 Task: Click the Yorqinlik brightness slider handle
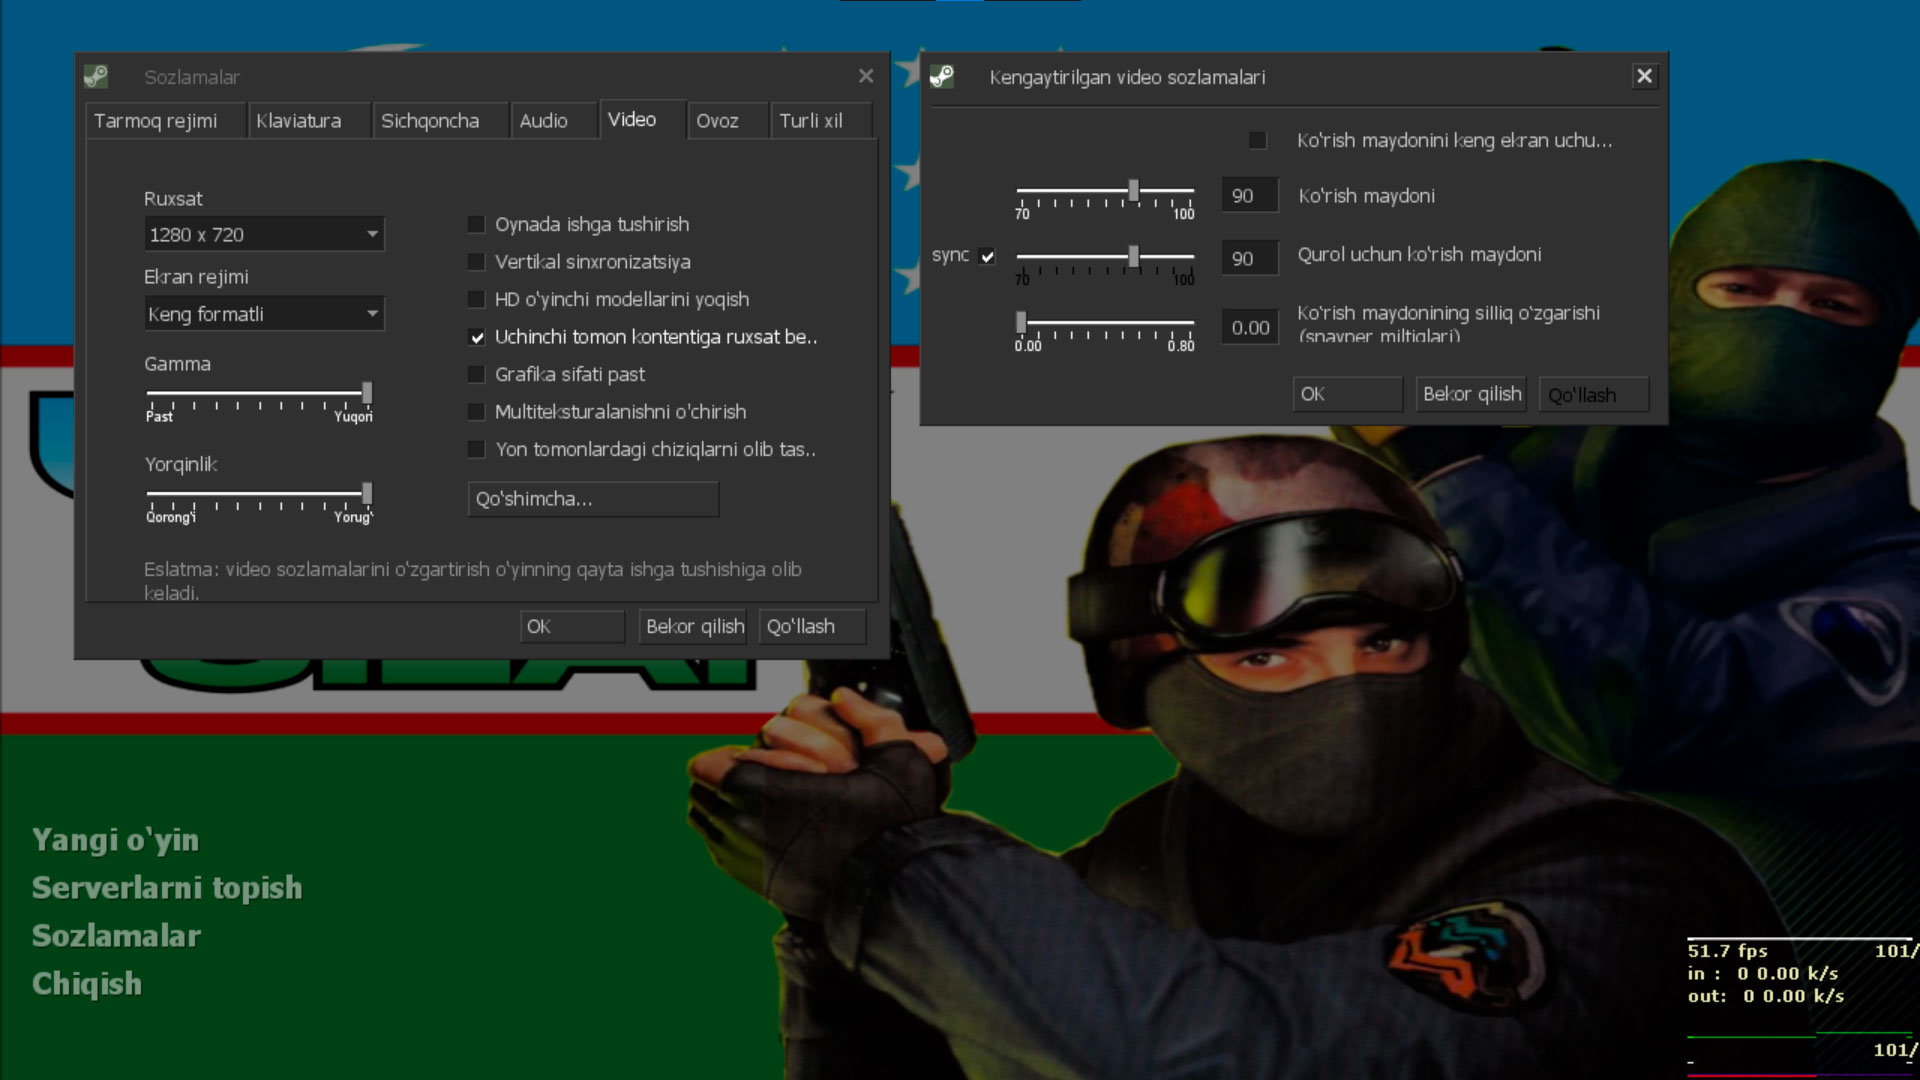pos(367,493)
